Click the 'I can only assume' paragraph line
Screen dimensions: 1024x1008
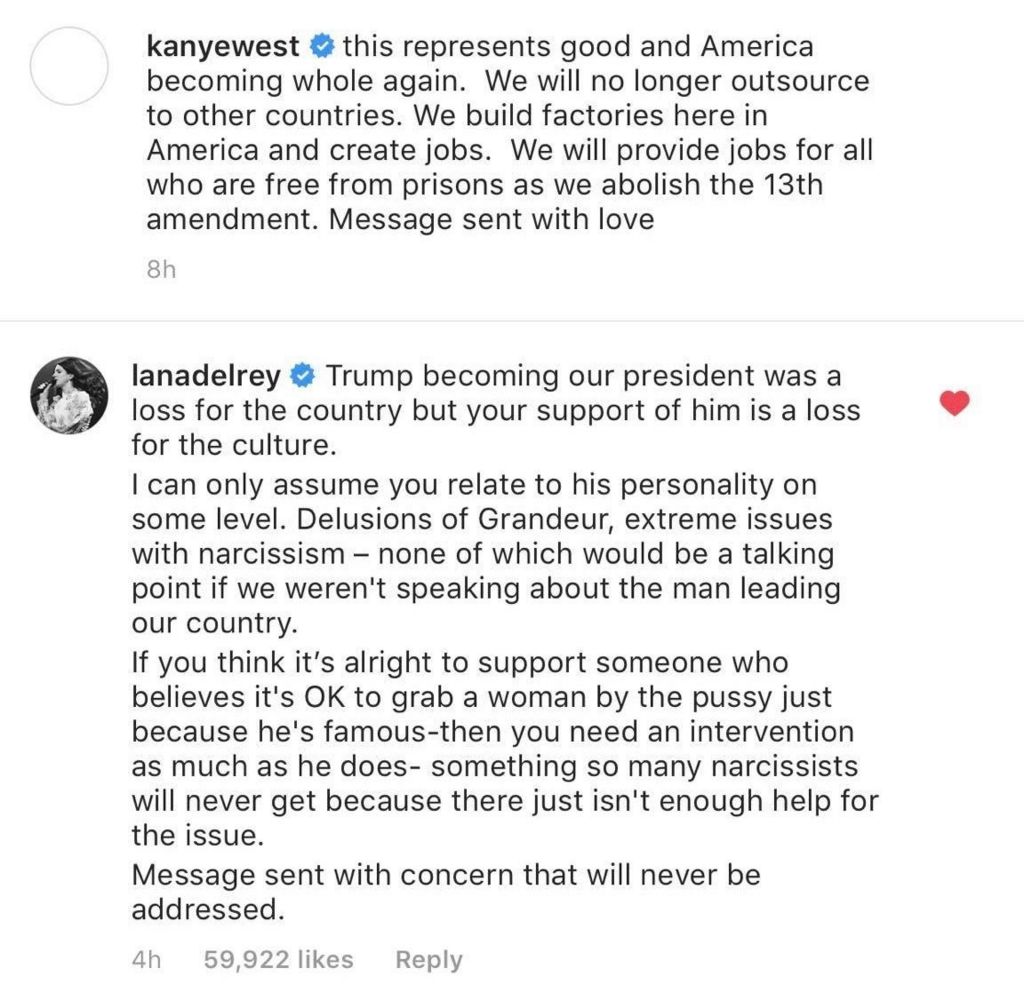[474, 485]
